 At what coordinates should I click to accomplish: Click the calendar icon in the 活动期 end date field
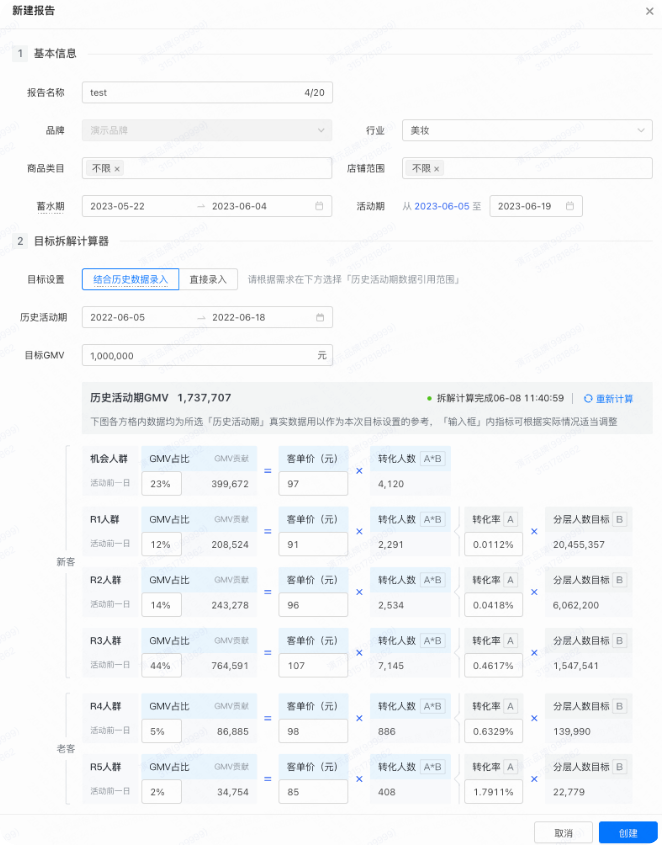coord(570,206)
